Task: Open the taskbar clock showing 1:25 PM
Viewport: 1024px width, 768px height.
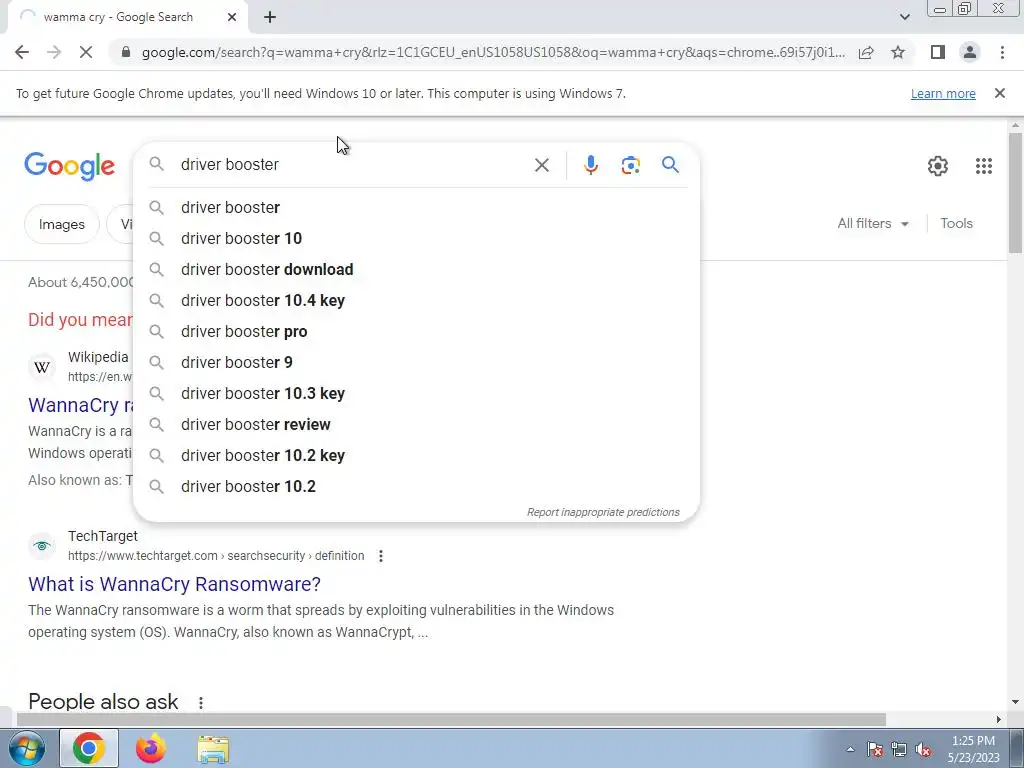Action: point(973,749)
